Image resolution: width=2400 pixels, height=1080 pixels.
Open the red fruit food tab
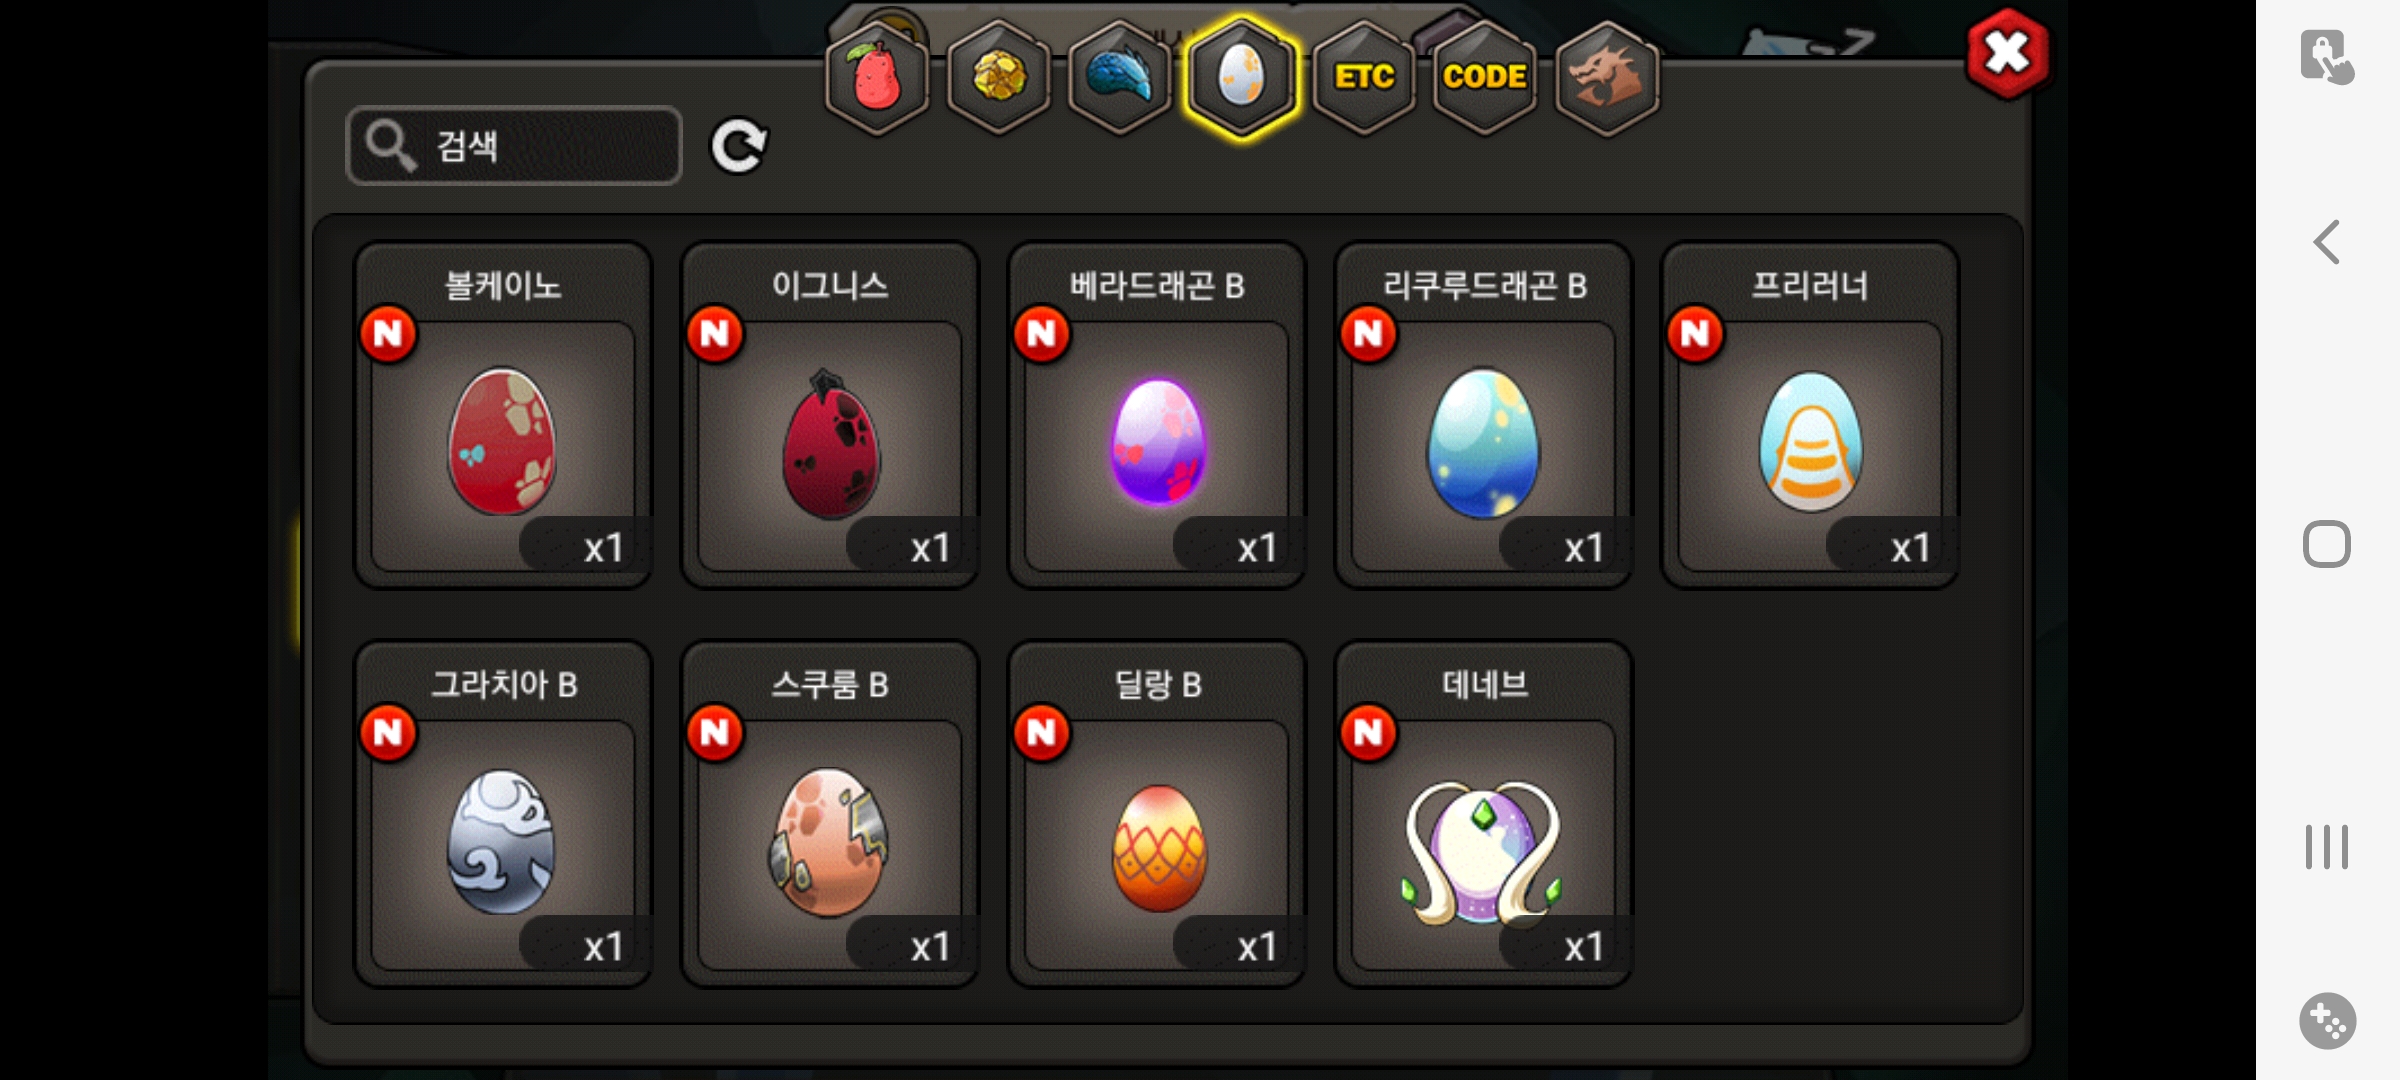click(877, 78)
